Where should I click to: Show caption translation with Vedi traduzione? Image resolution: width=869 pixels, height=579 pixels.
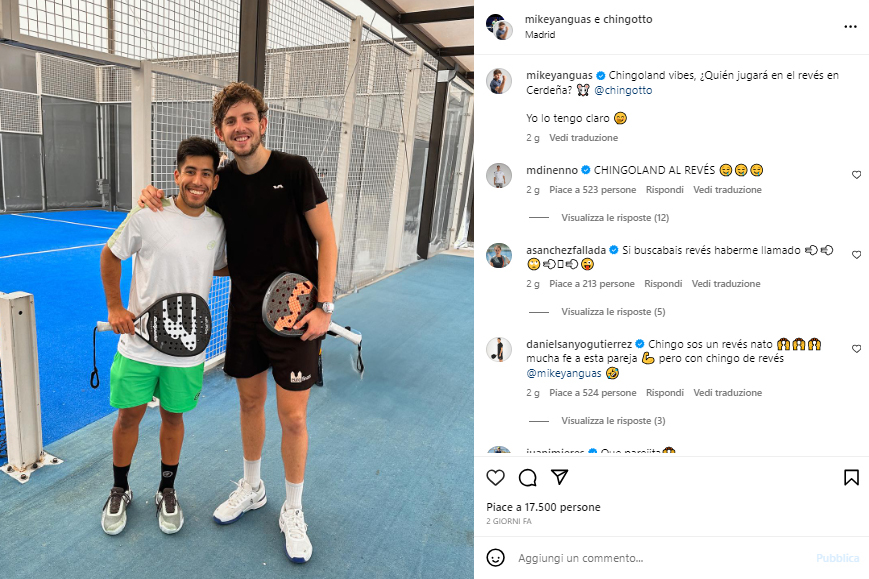point(583,137)
